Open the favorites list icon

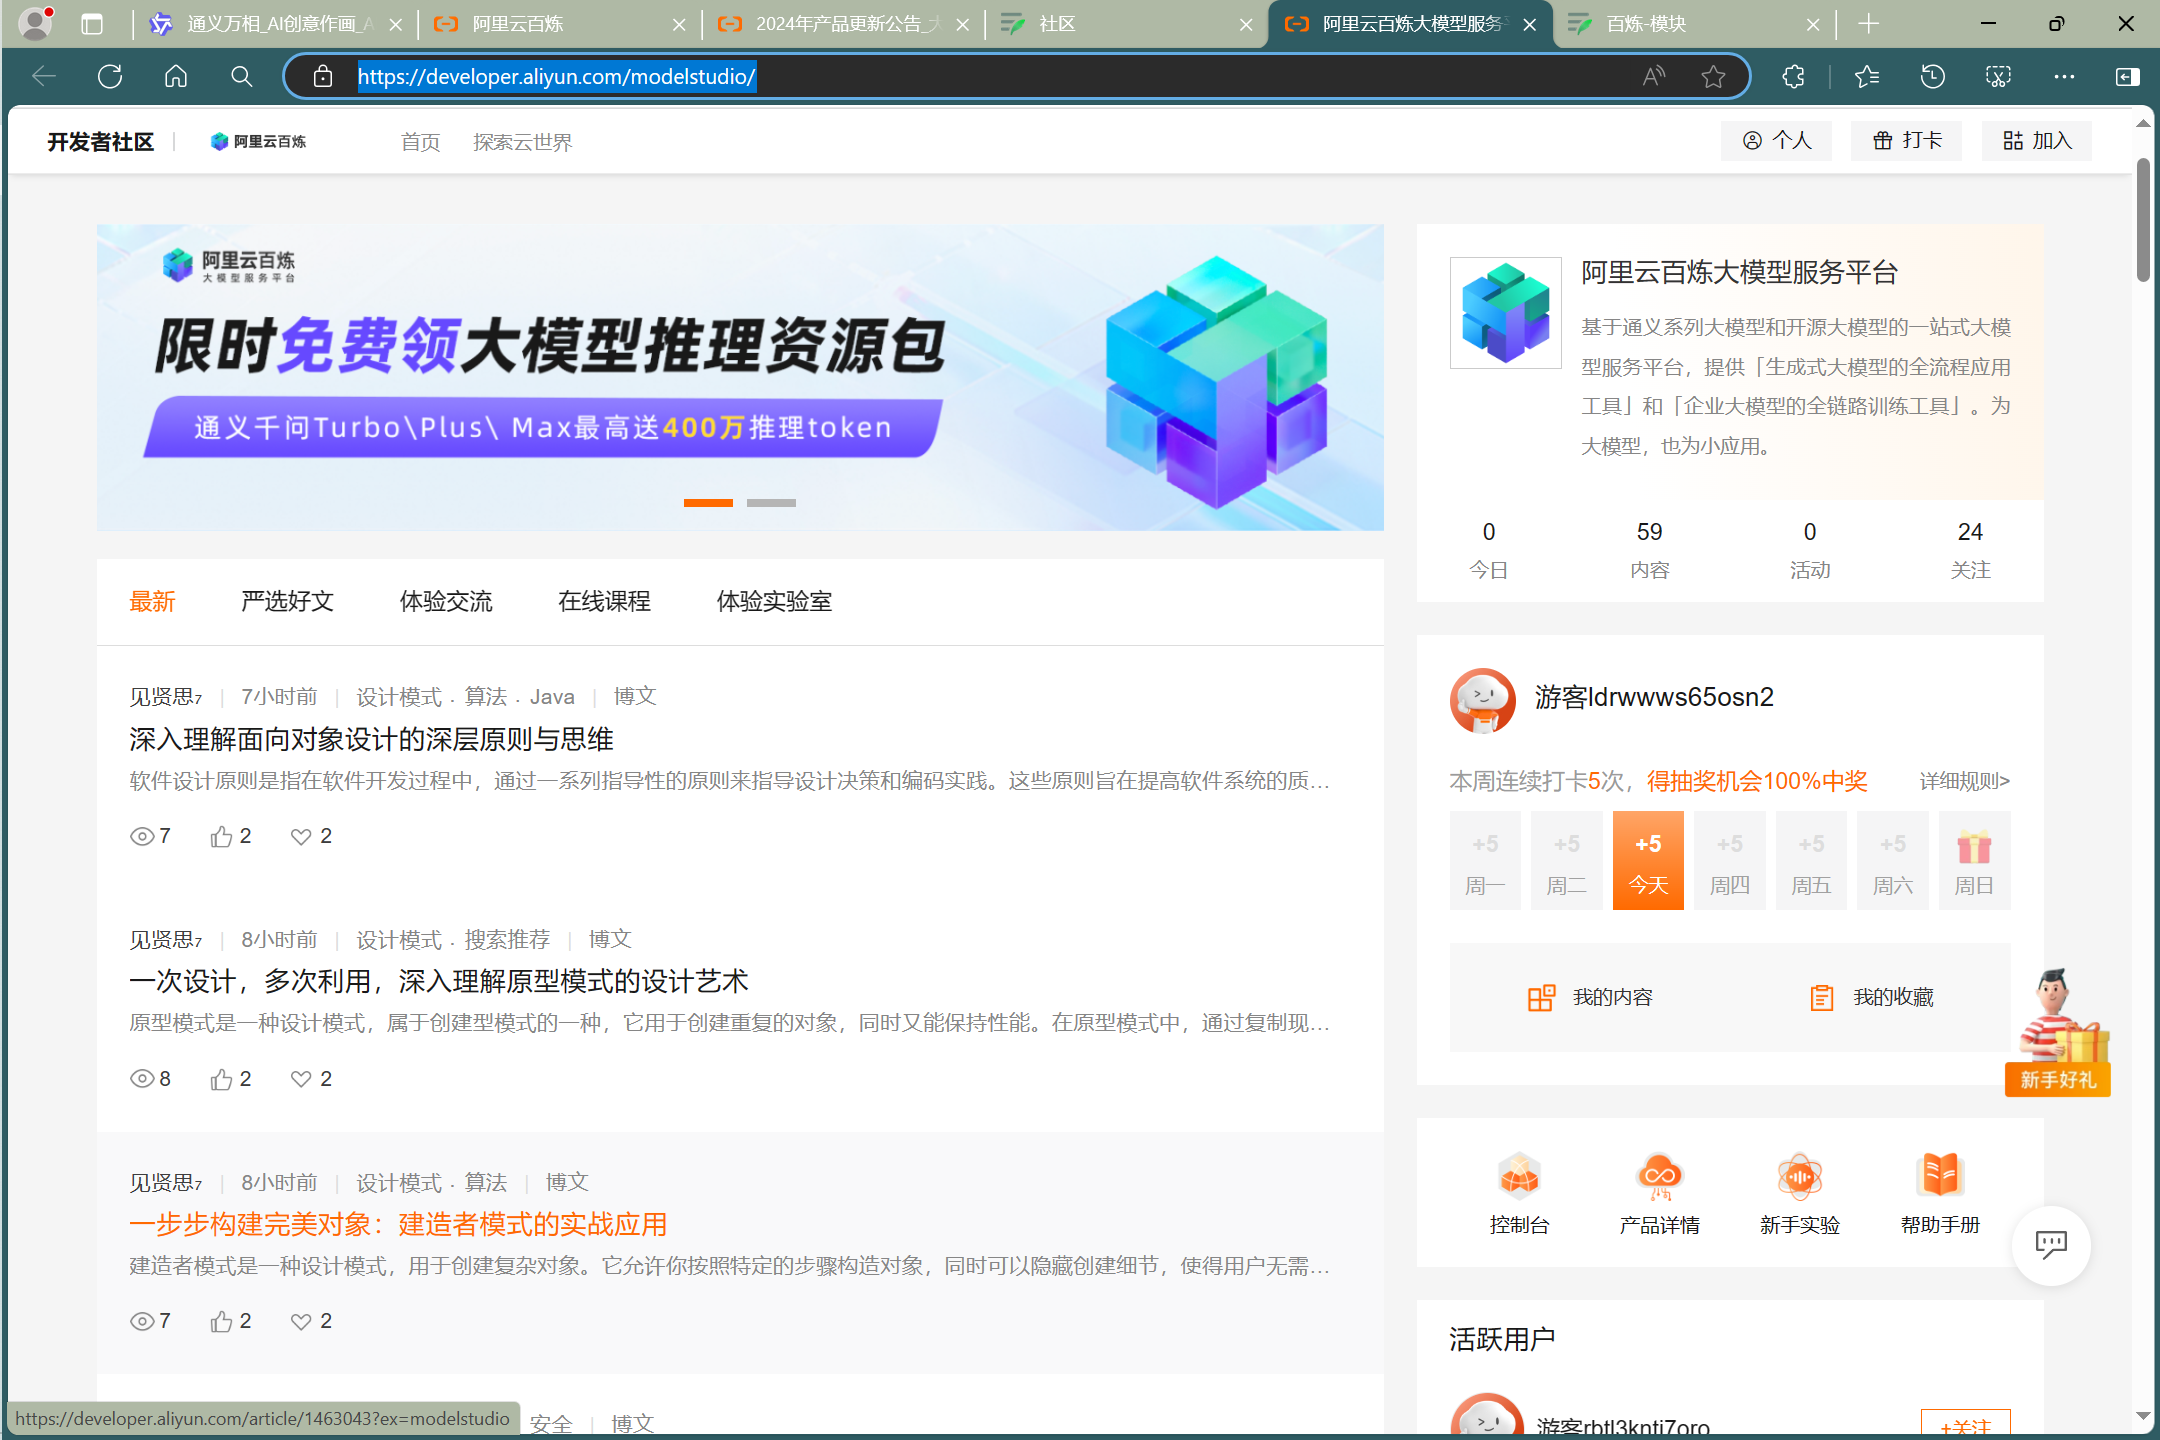click(x=1866, y=76)
